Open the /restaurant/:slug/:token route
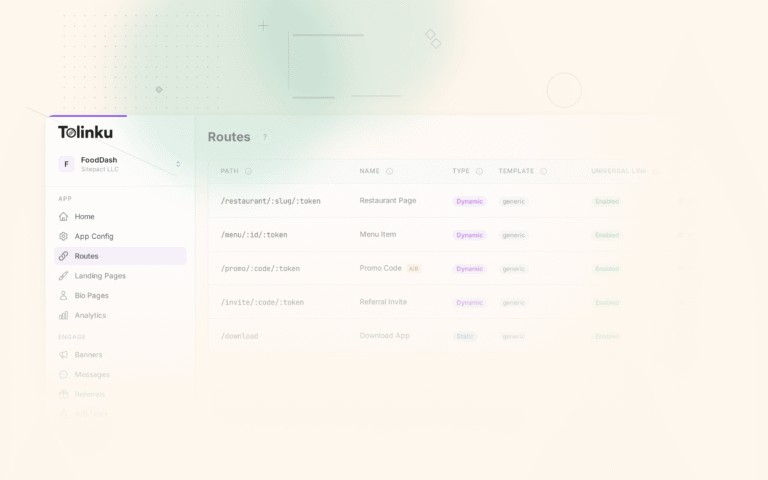The height and width of the screenshot is (480, 768). point(270,201)
